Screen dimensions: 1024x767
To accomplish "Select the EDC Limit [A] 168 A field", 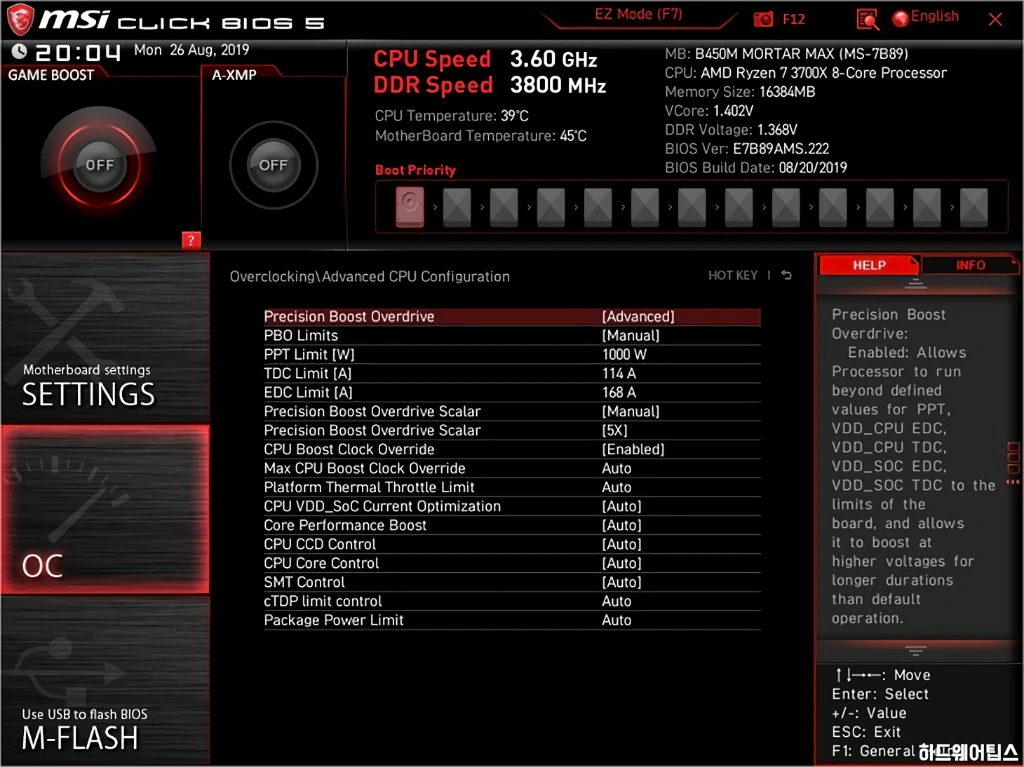I will tap(512, 392).
